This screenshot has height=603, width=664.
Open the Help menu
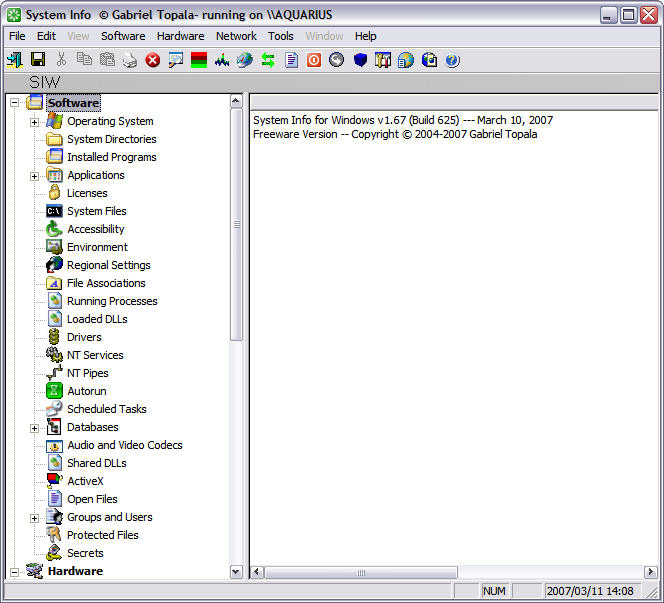pyautogui.click(x=365, y=36)
